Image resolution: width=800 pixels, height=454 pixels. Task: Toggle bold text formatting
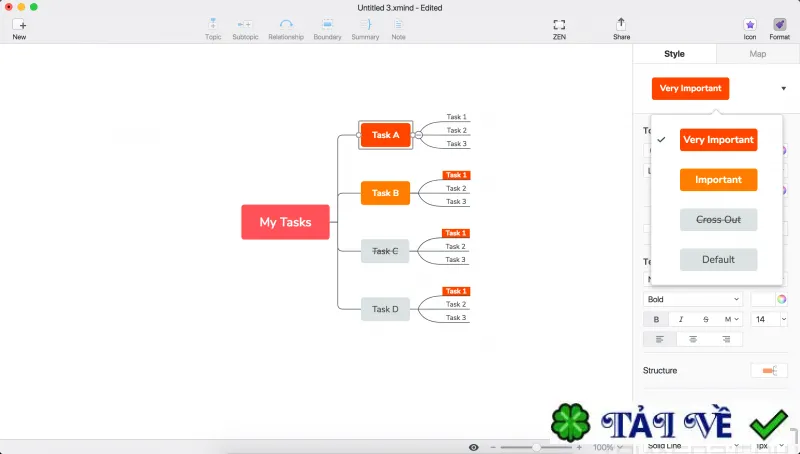tap(656, 319)
